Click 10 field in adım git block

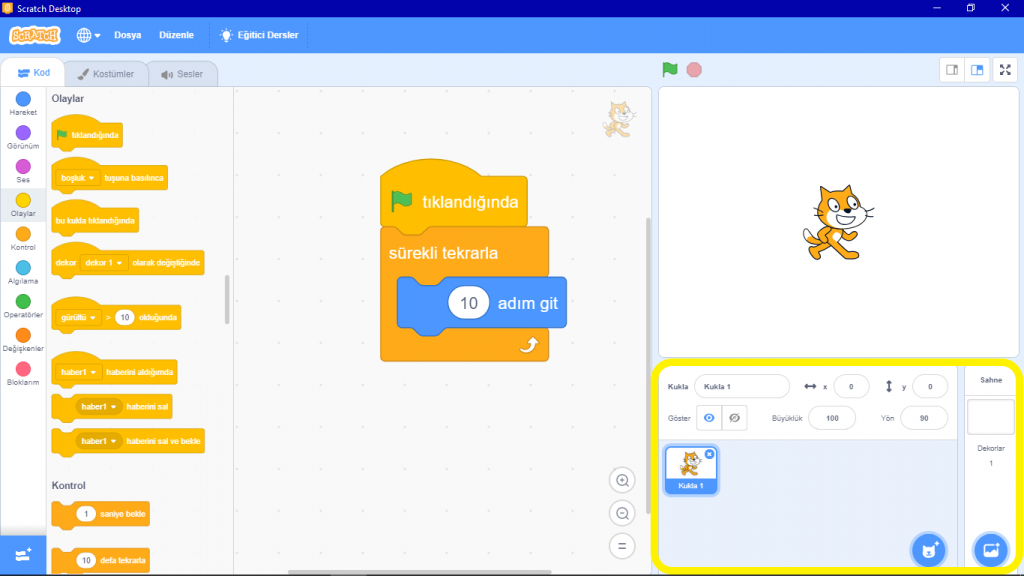[469, 303]
